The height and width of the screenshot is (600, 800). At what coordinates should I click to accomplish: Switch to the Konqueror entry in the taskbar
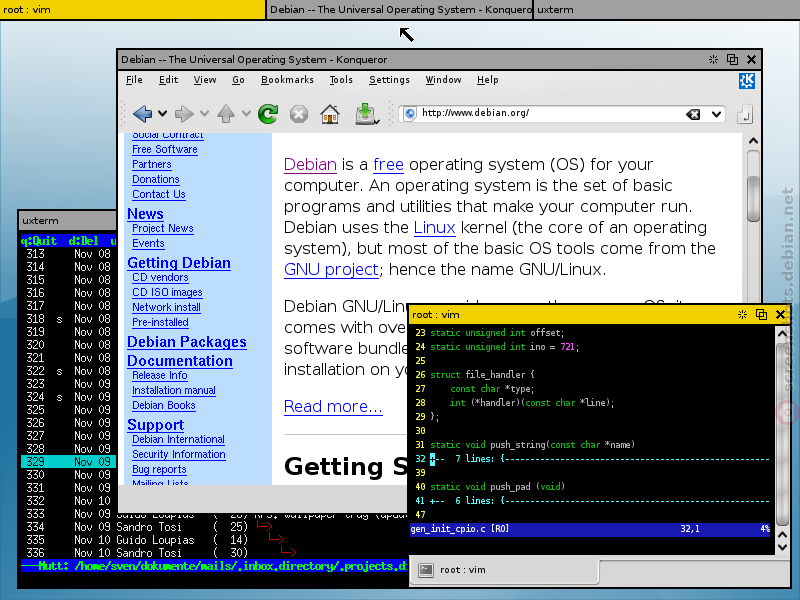(399, 10)
